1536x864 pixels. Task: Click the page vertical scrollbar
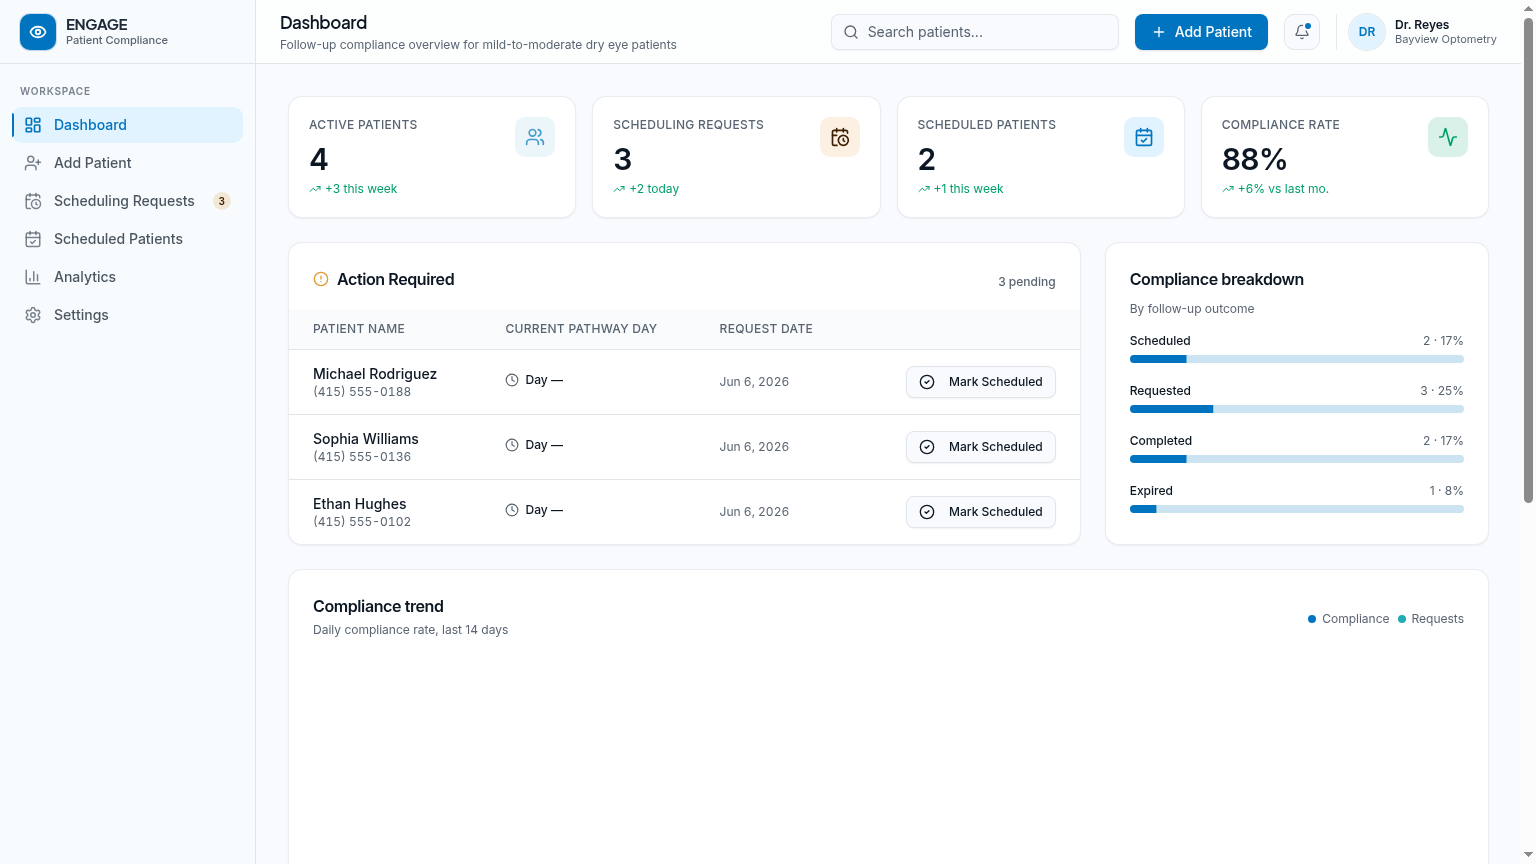pos(1528,260)
